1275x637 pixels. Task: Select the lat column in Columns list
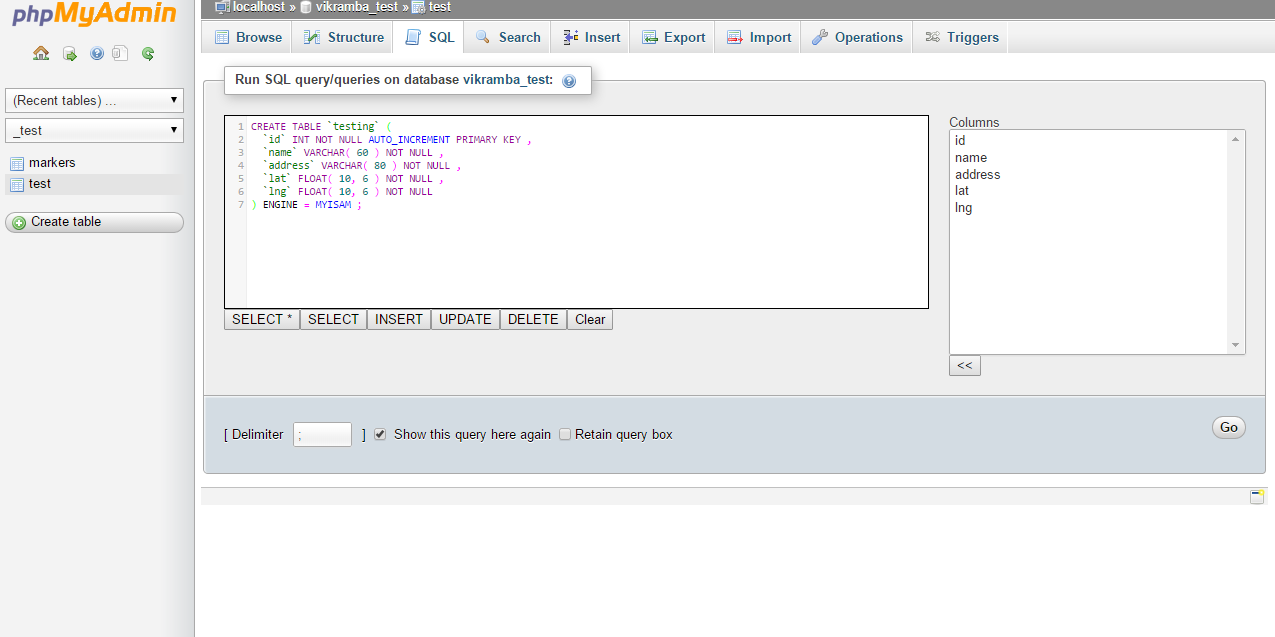[x=1089, y=191]
